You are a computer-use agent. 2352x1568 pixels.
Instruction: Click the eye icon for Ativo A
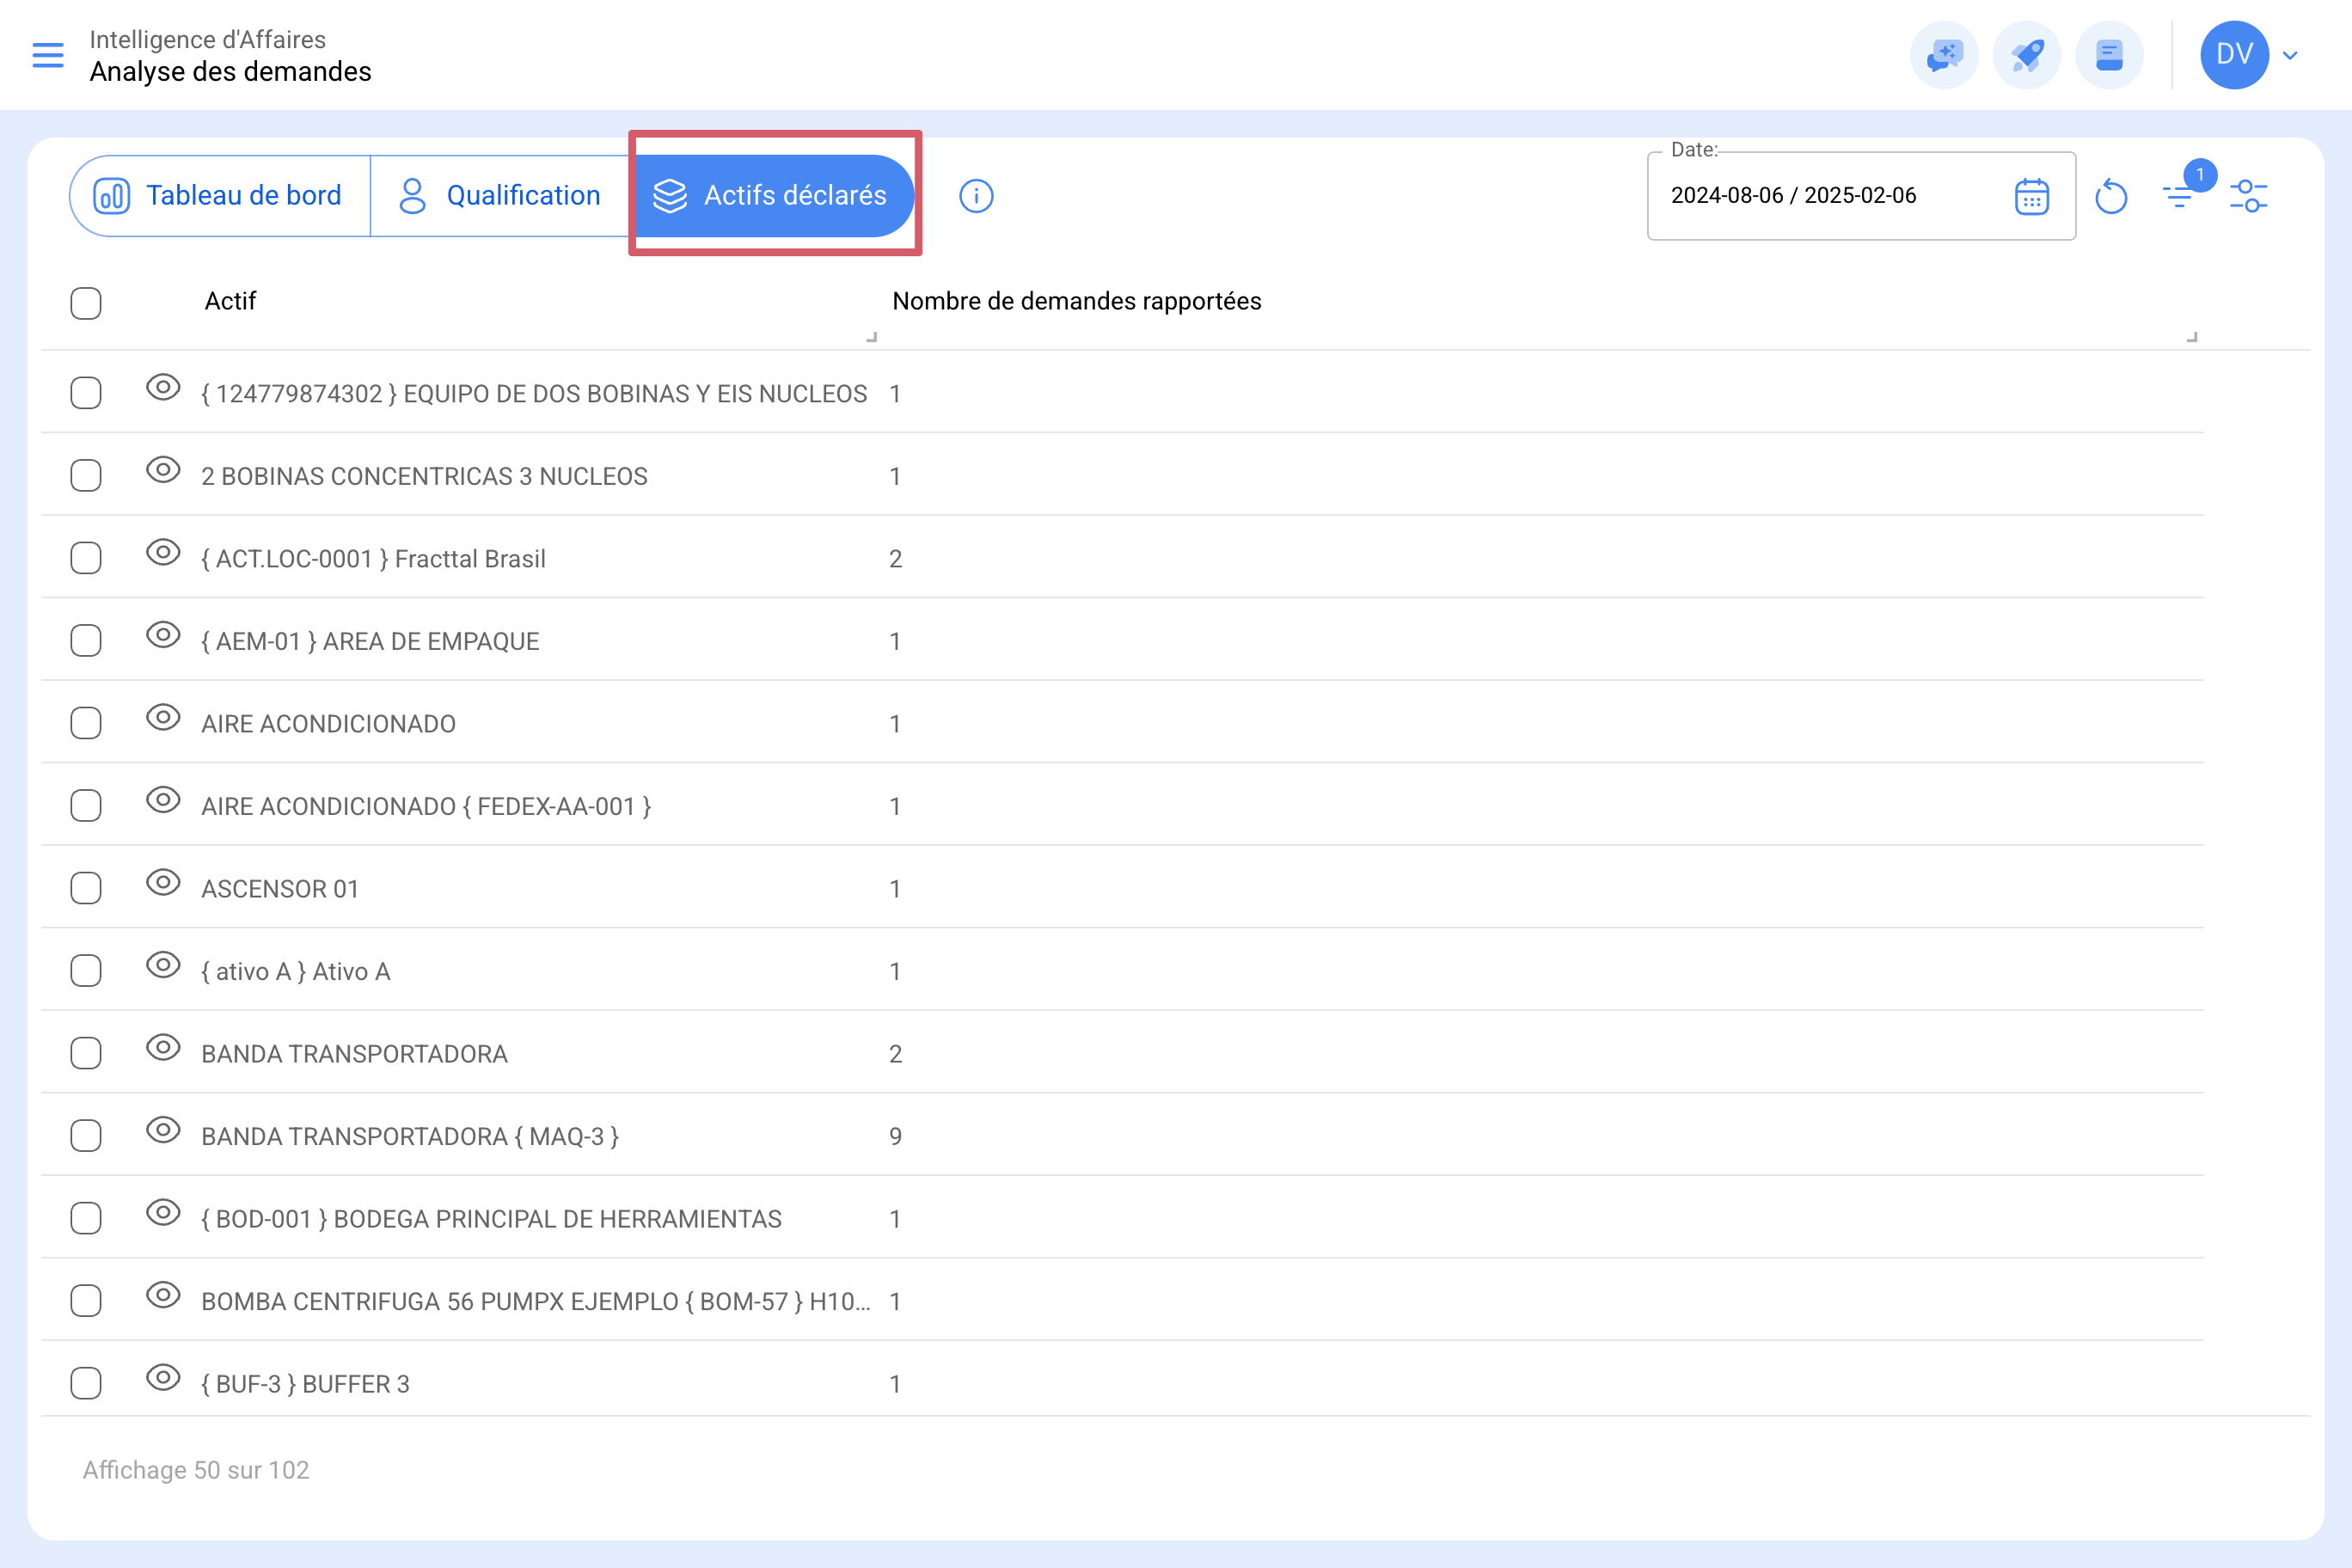(163, 965)
